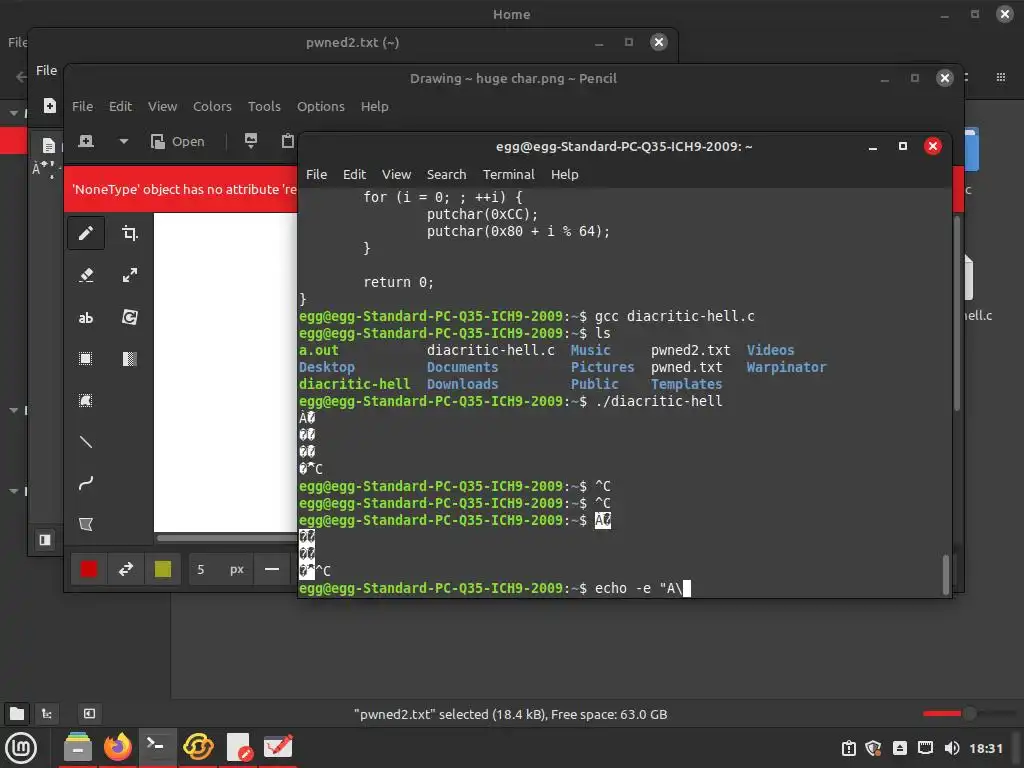Show places in file manager sidebar

click(x=17, y=713)
